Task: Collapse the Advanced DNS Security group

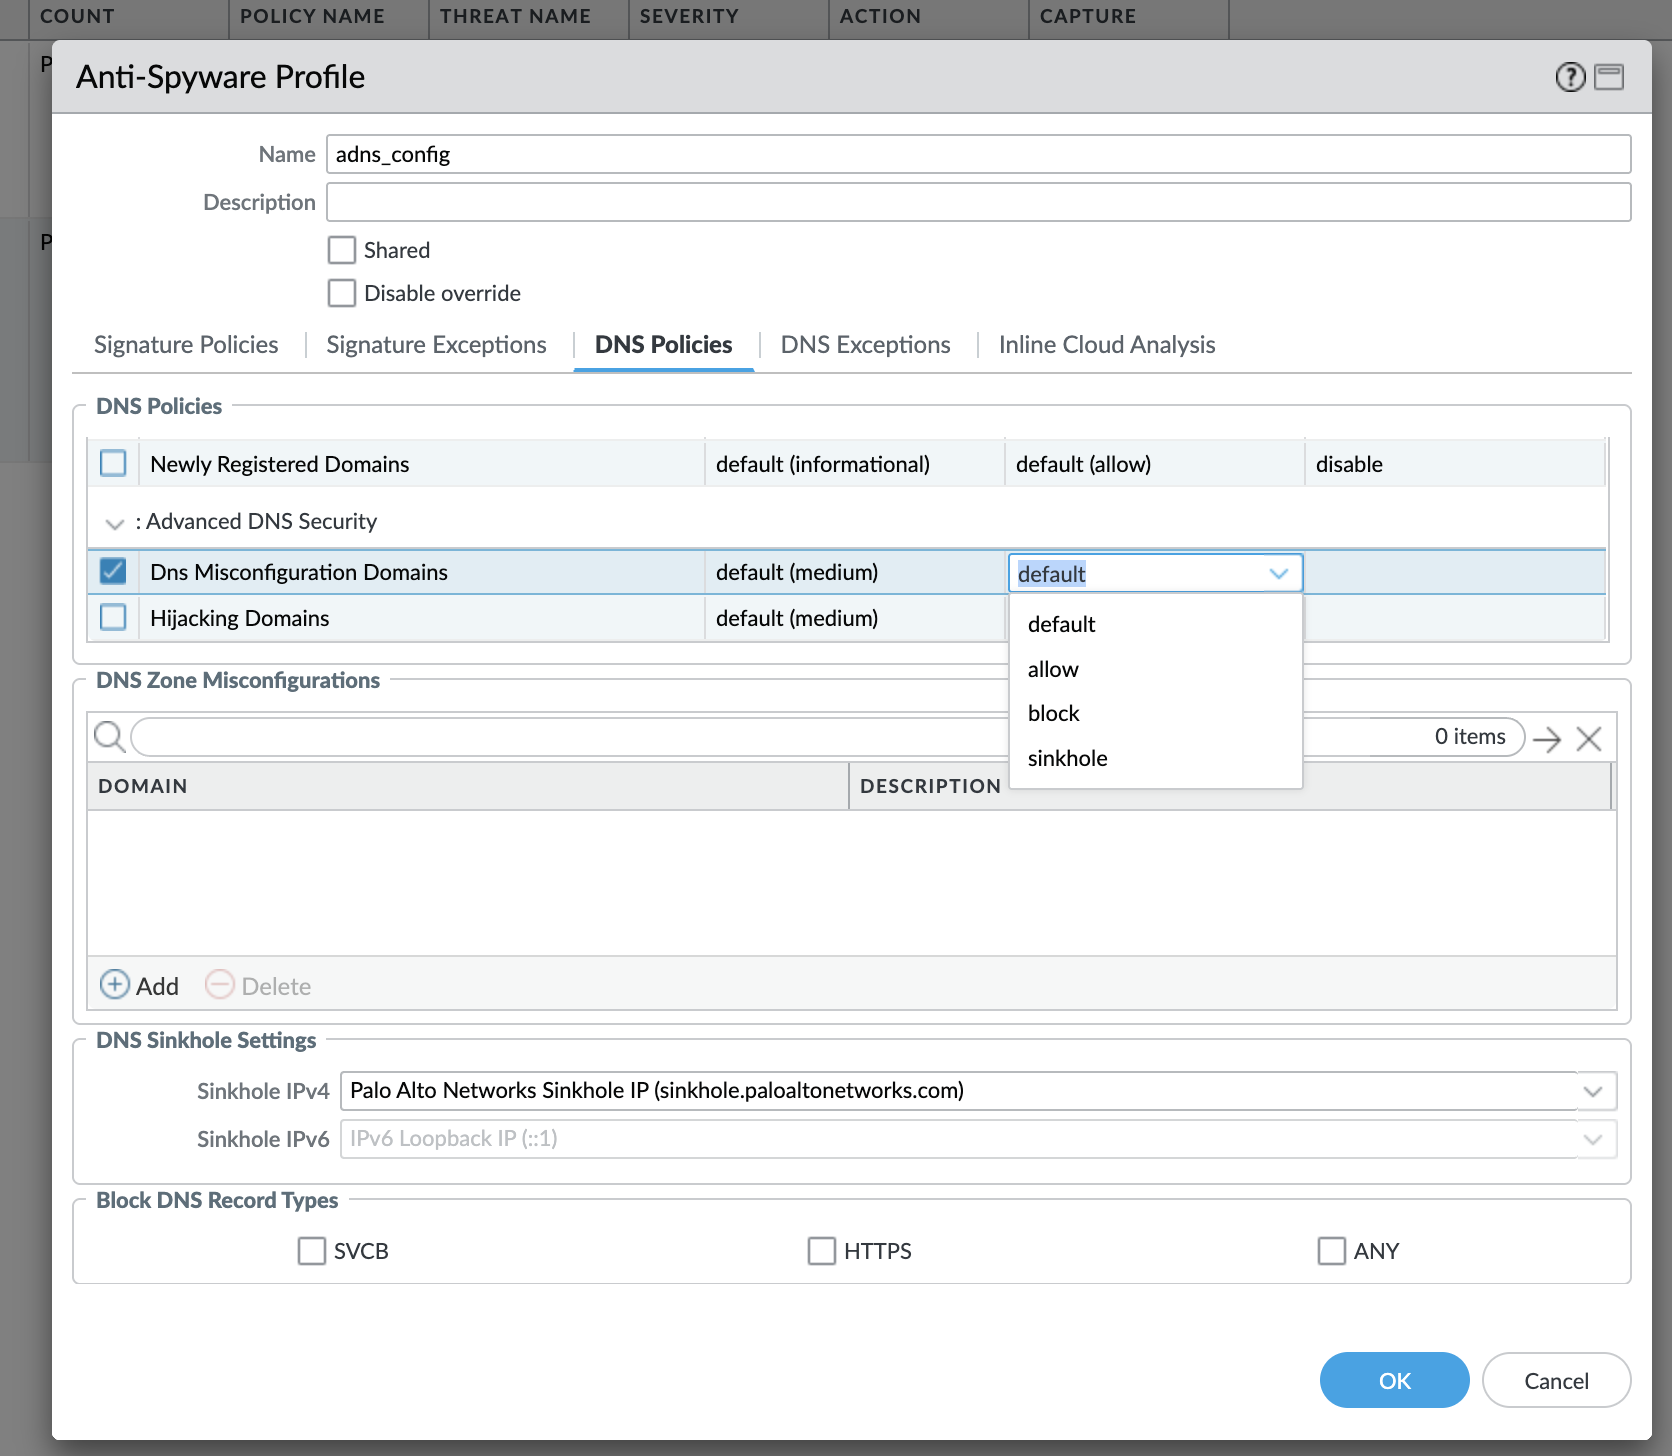Action: point(115,523)
